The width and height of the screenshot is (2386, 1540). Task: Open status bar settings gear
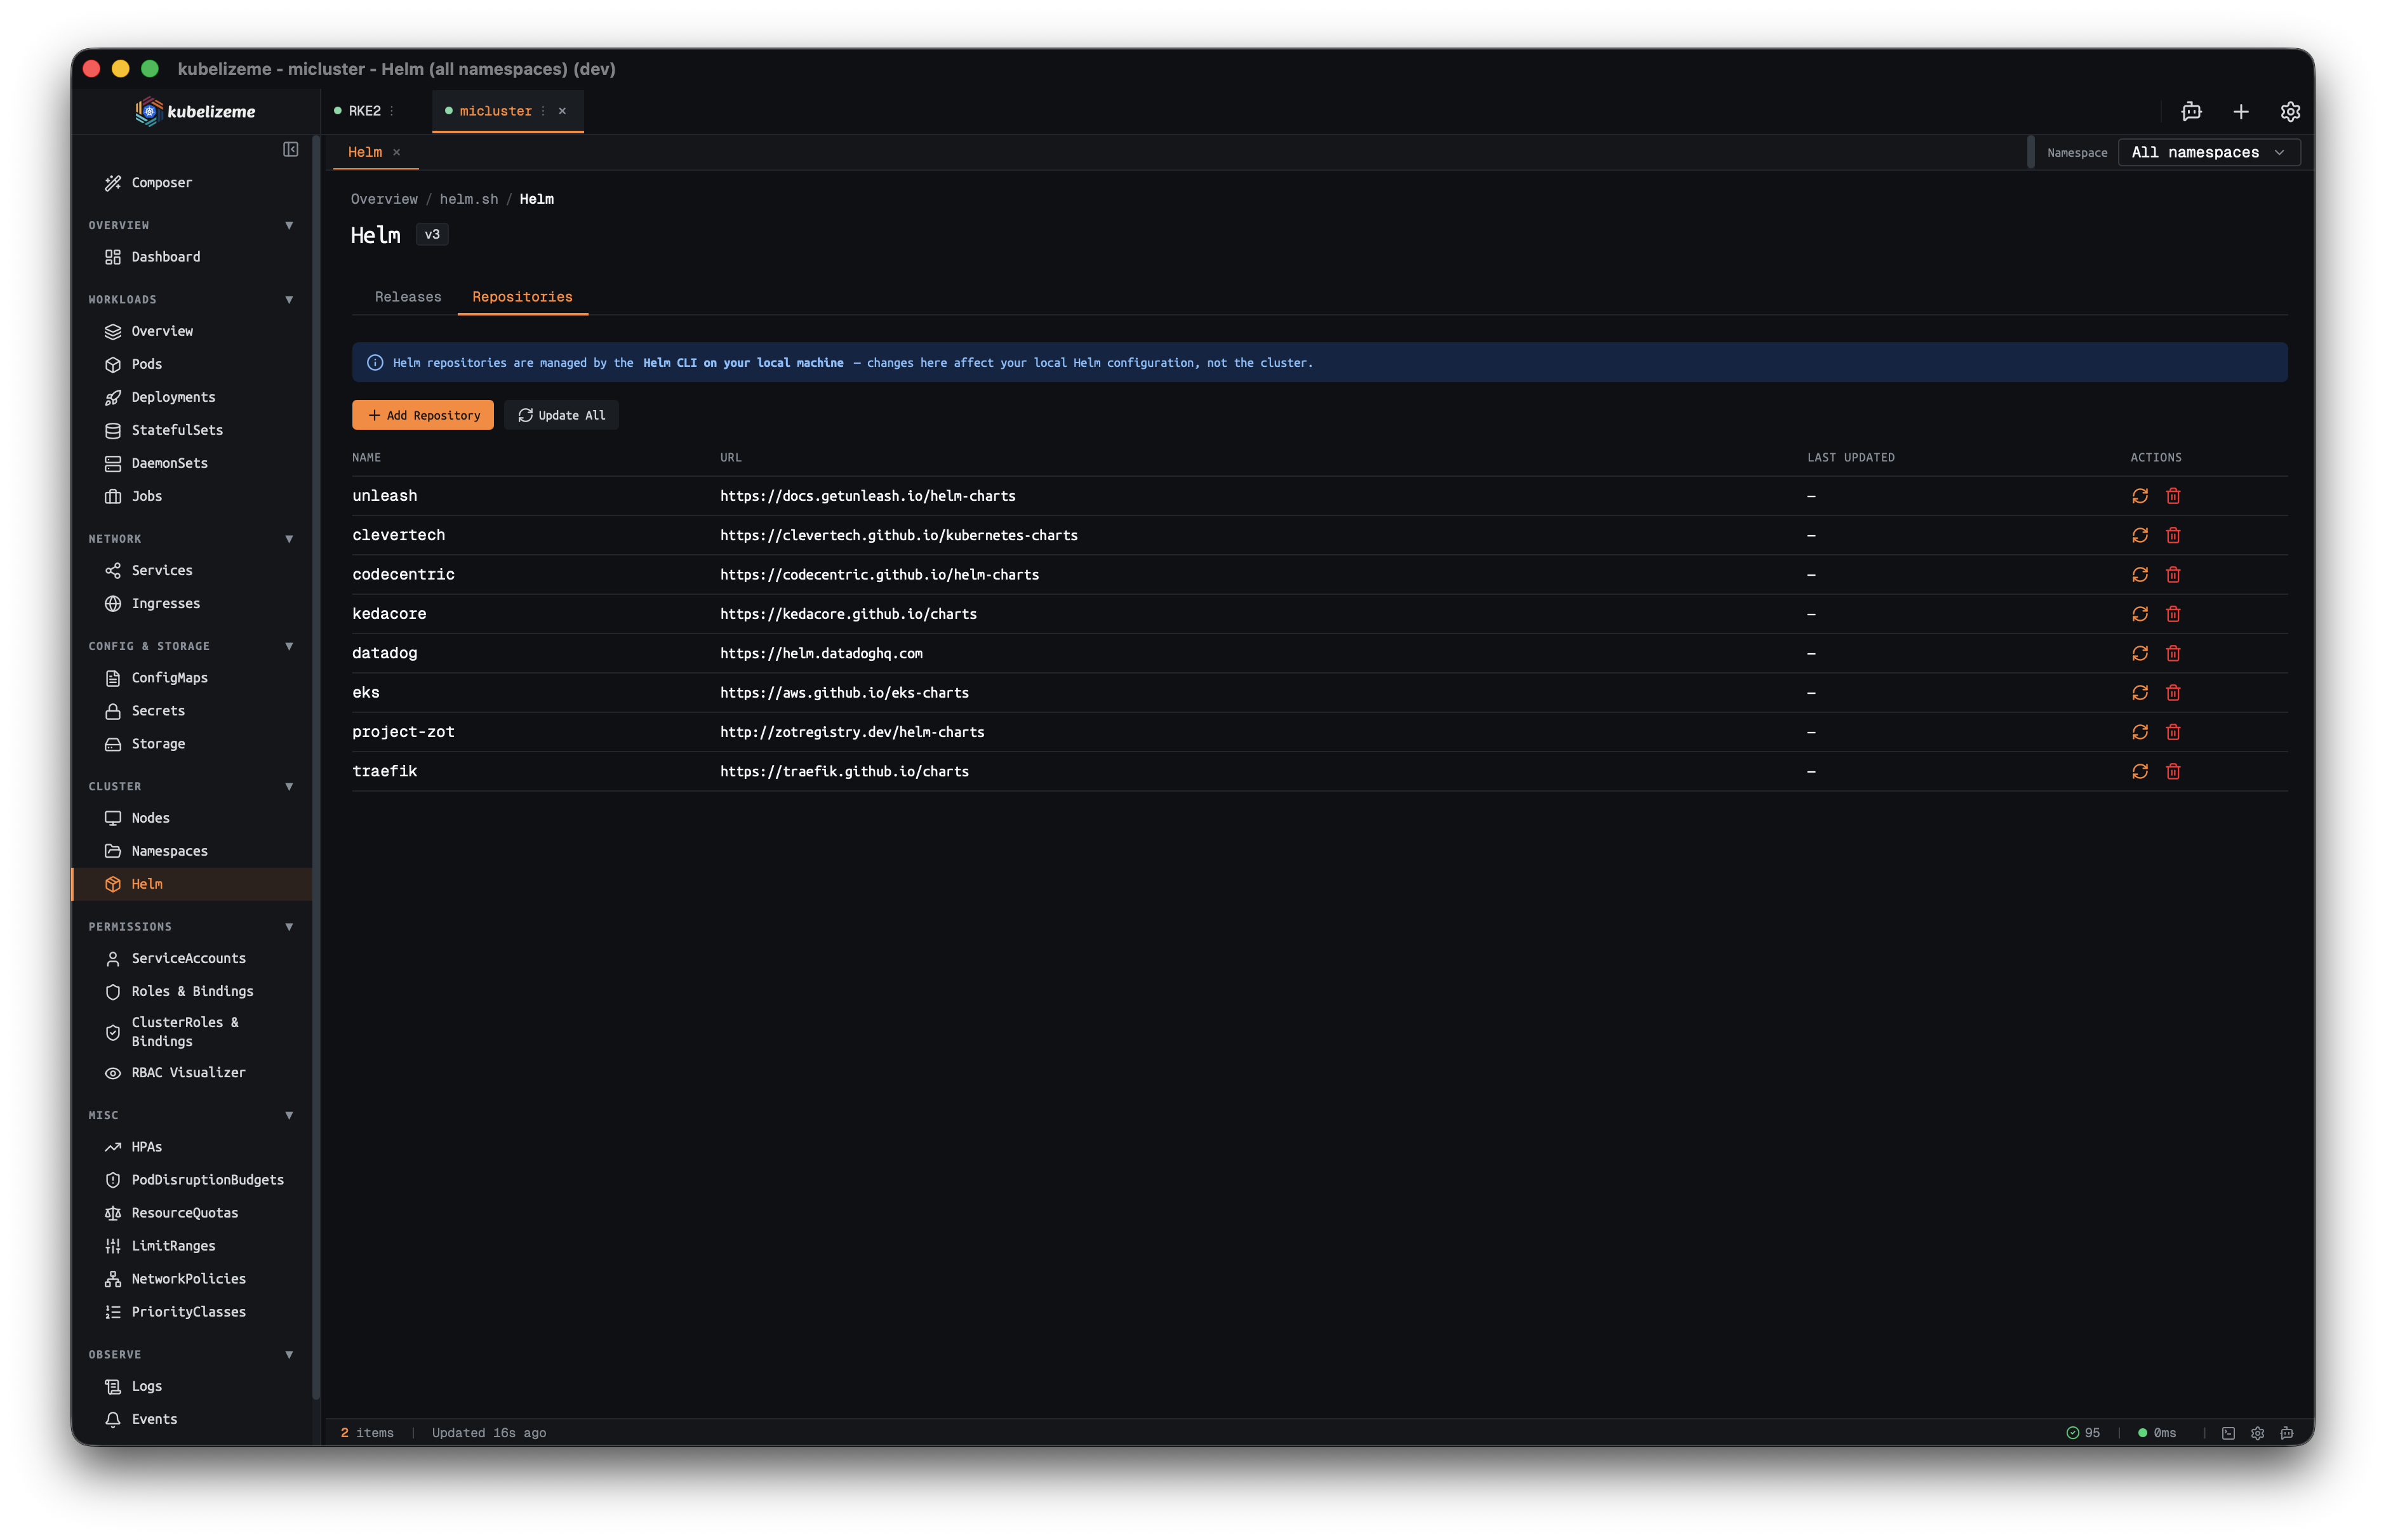point(2257,1433)
